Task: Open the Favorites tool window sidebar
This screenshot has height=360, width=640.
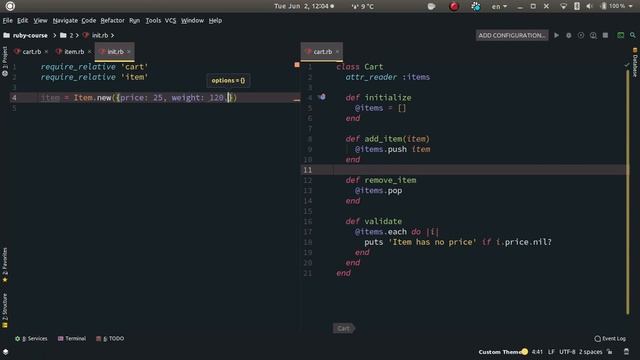Action: tap(4, 265)
